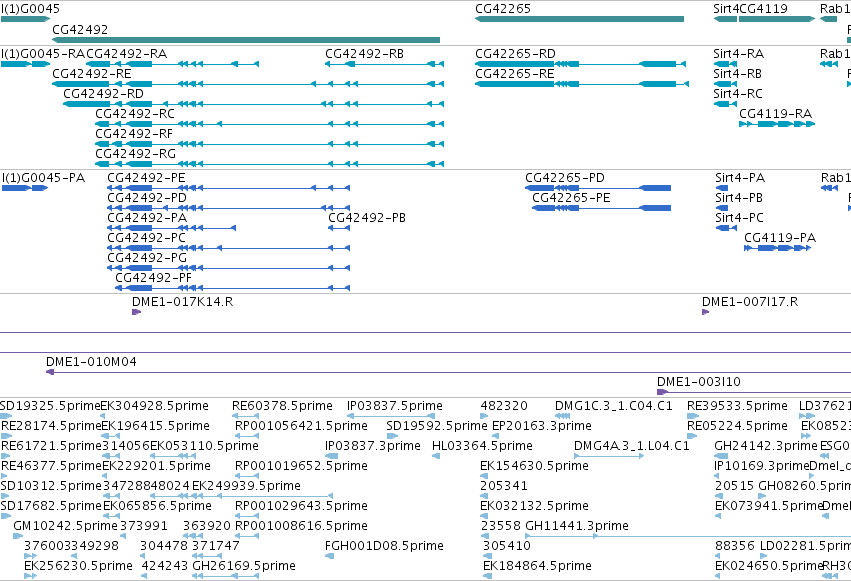Select DMG1C.3_1.C04.C1 feature
This screenshot has width=851, height=581.
coord(563,416)
